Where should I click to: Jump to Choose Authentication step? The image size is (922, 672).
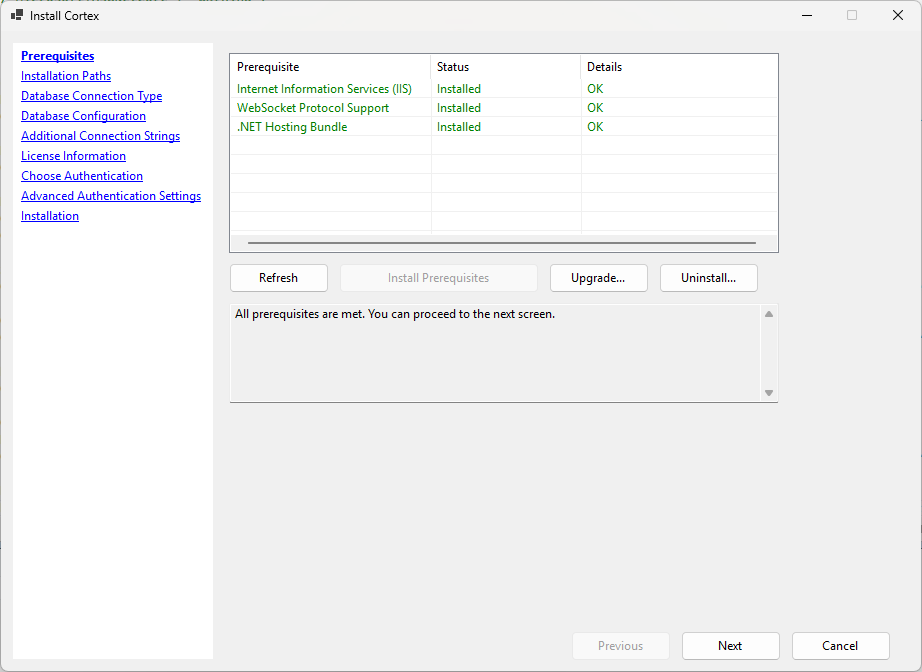click(82, 176)
